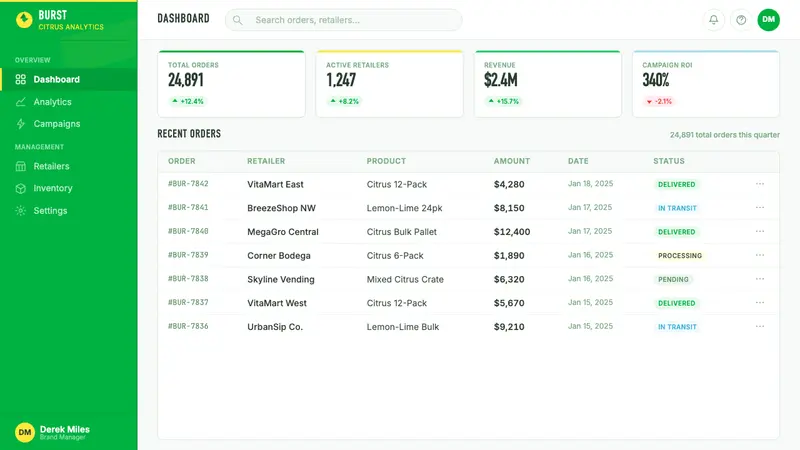The width and height of the screenshot is (800, 450).
Task: Click the $12,400 amount cell
Action: 512,232
